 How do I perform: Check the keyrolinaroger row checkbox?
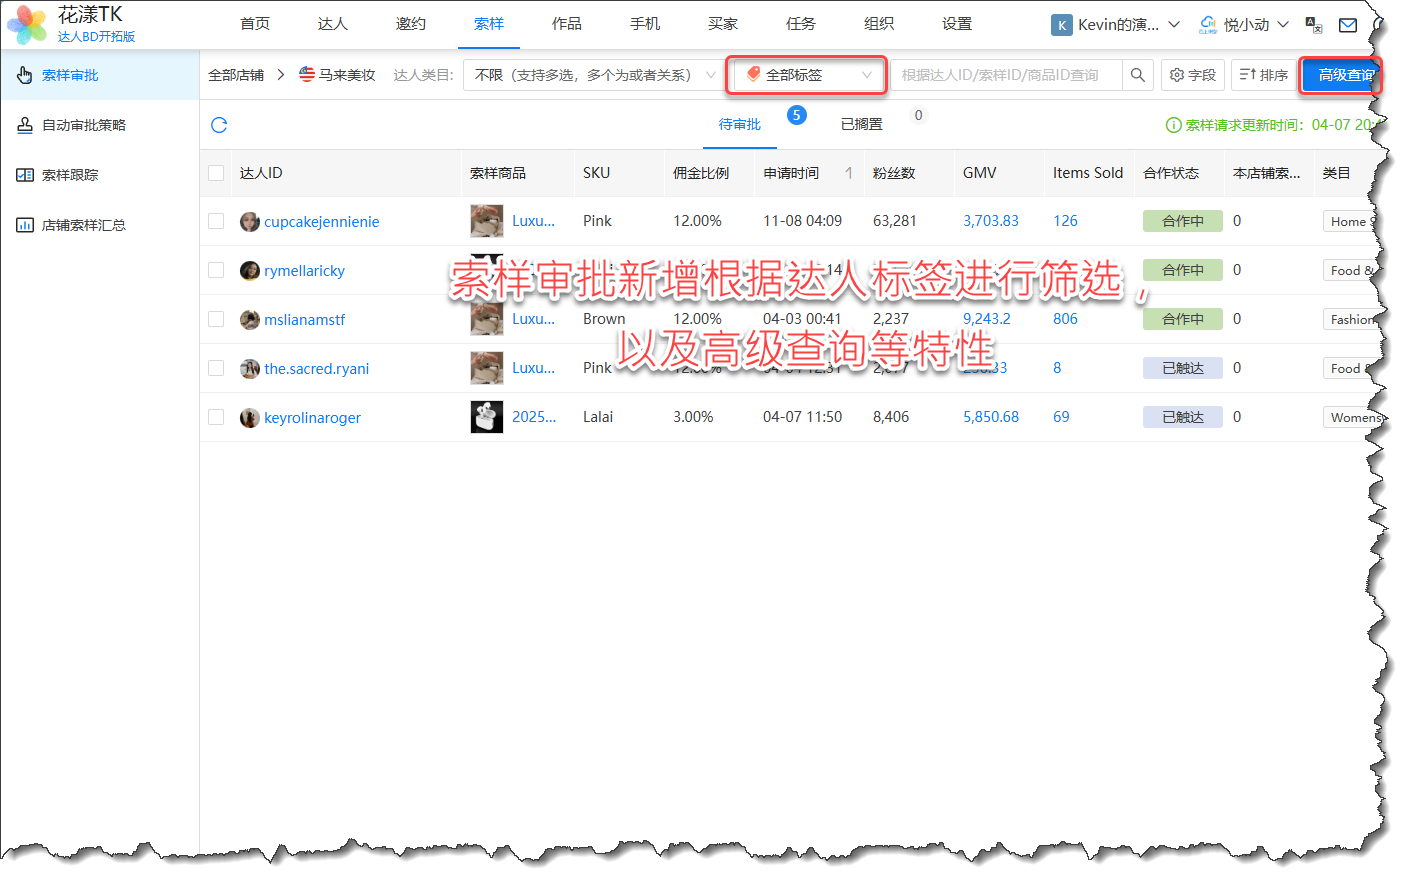click(x=216, y=417)
